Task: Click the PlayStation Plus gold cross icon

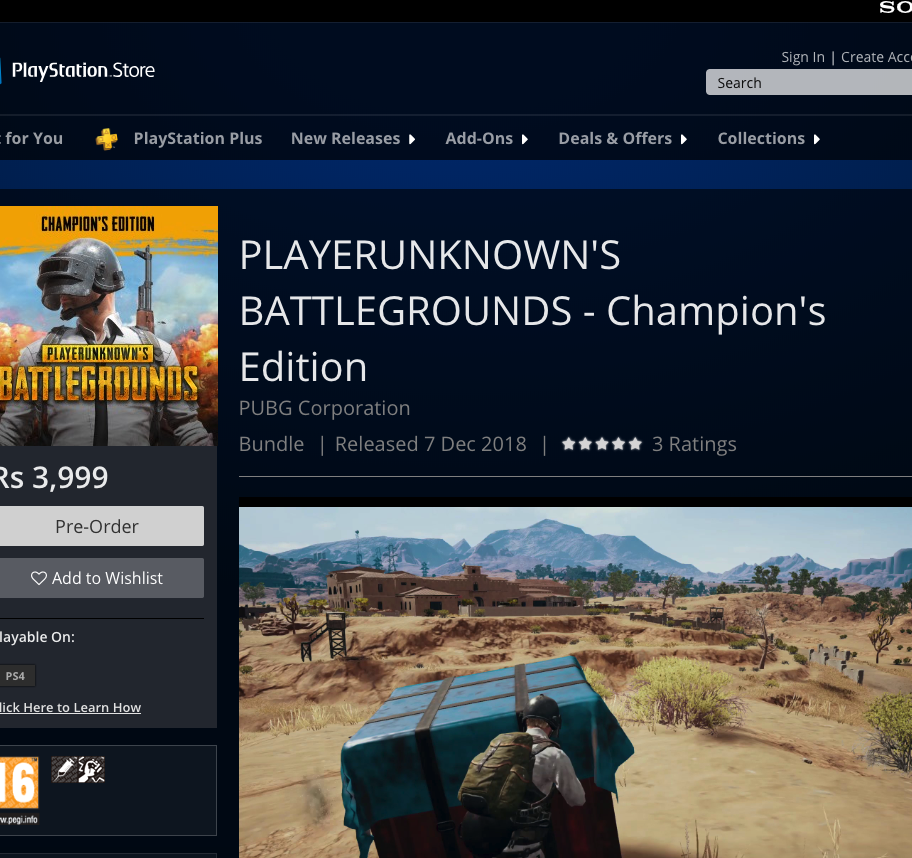Action: pos(107,139)
